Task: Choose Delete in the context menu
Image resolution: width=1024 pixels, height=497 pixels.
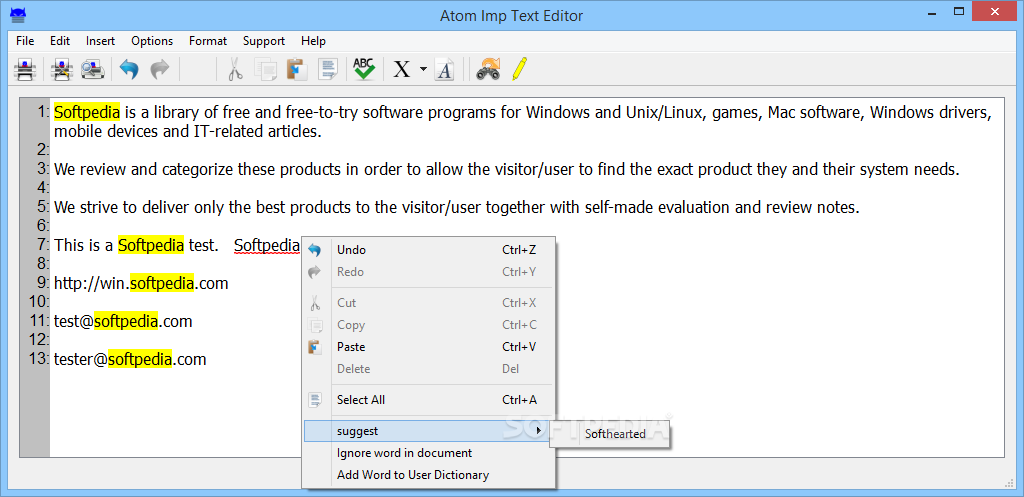Action: 428,369
